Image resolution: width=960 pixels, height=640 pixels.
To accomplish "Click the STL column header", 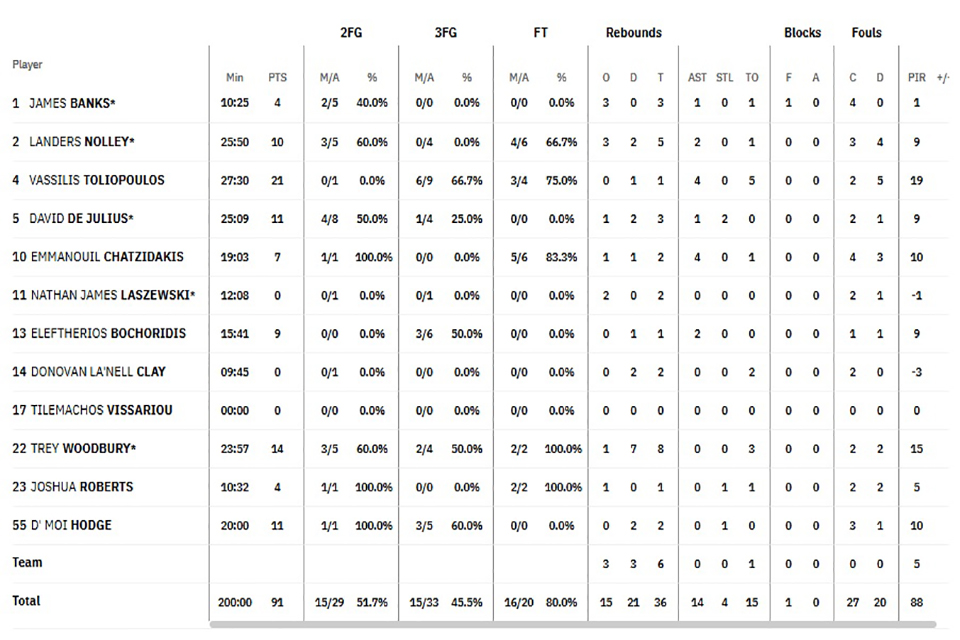I will (x=724, y=78).
